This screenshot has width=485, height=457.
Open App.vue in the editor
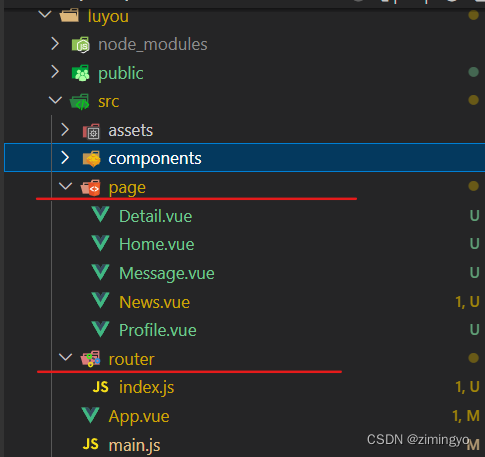coord(139,417)
